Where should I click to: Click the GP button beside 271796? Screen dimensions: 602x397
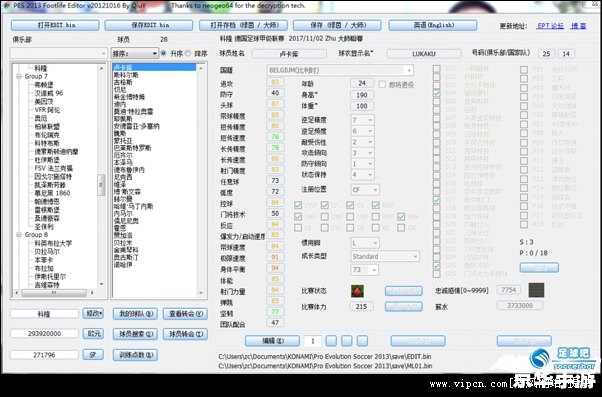click(x=93, y=355)
